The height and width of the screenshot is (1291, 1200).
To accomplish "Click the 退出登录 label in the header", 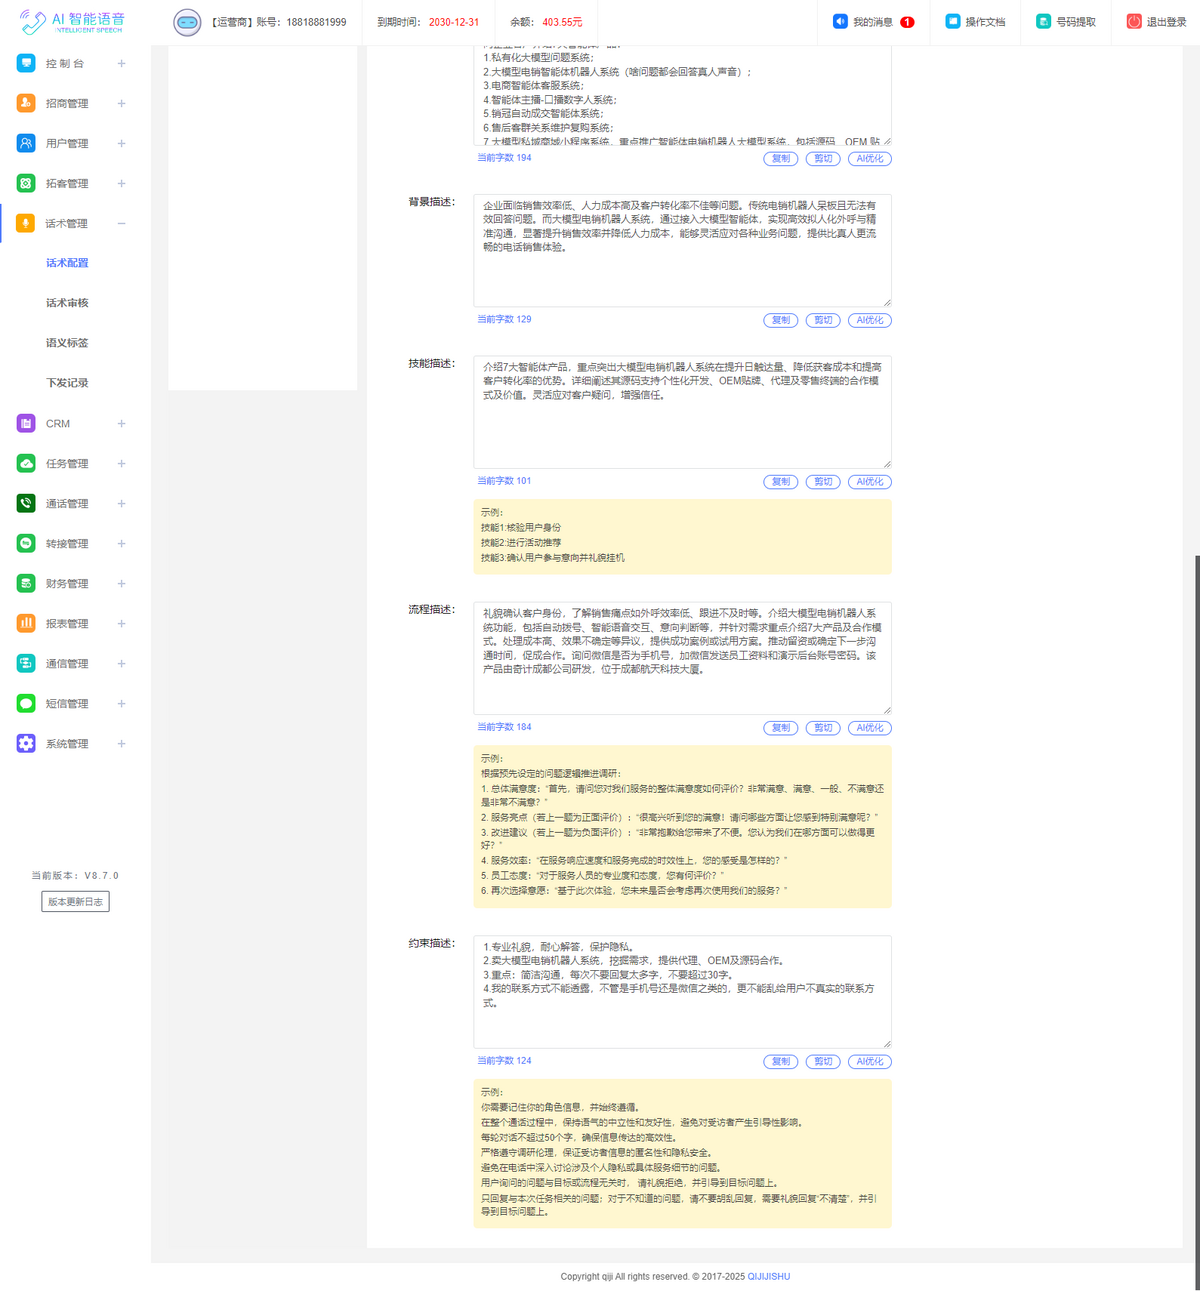I will pyautogui.click(x=1166, y=22).
